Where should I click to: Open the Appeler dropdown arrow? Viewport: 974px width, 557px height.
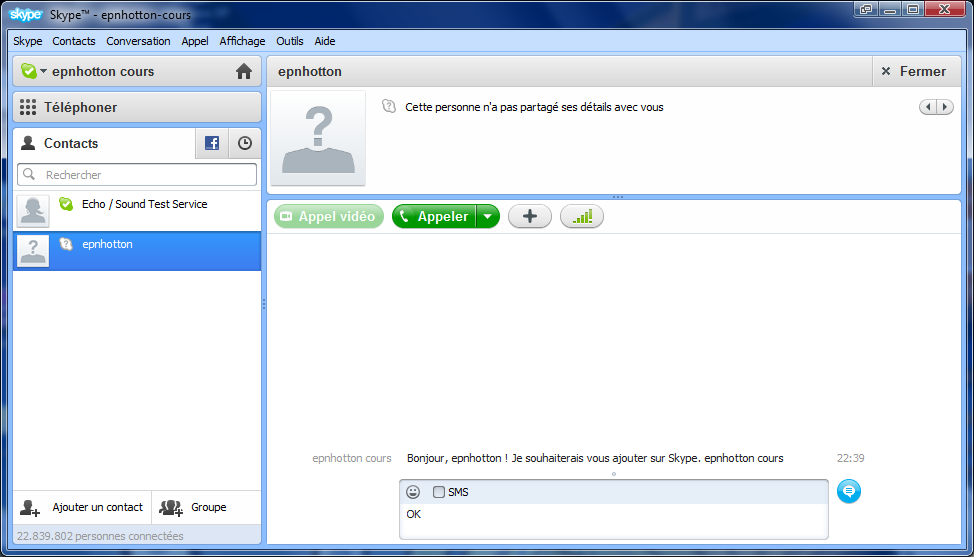coord(488,217)
